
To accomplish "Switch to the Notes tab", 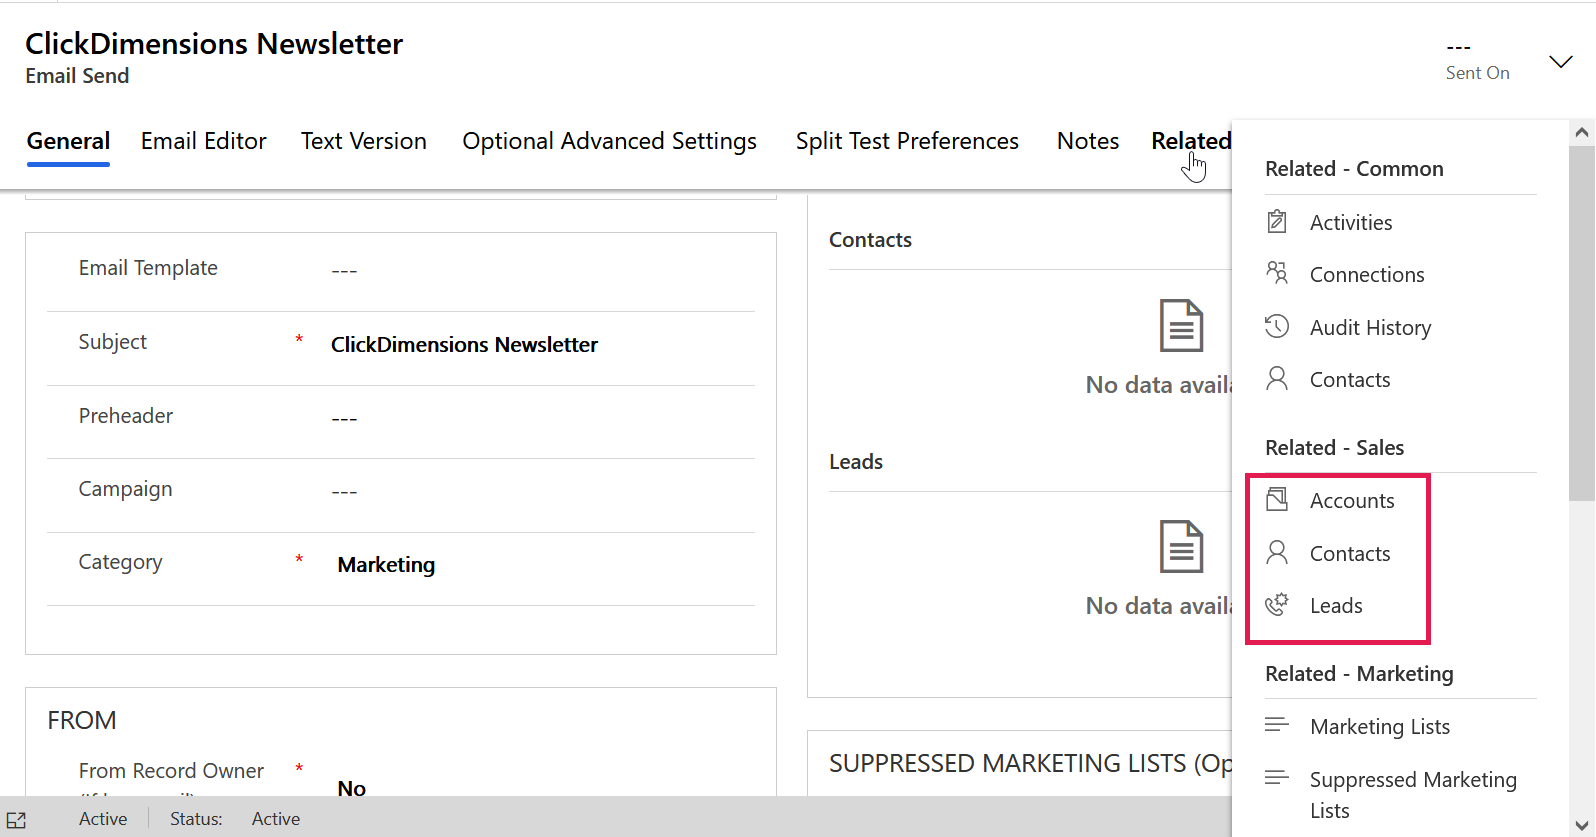I will [1088, 141].
